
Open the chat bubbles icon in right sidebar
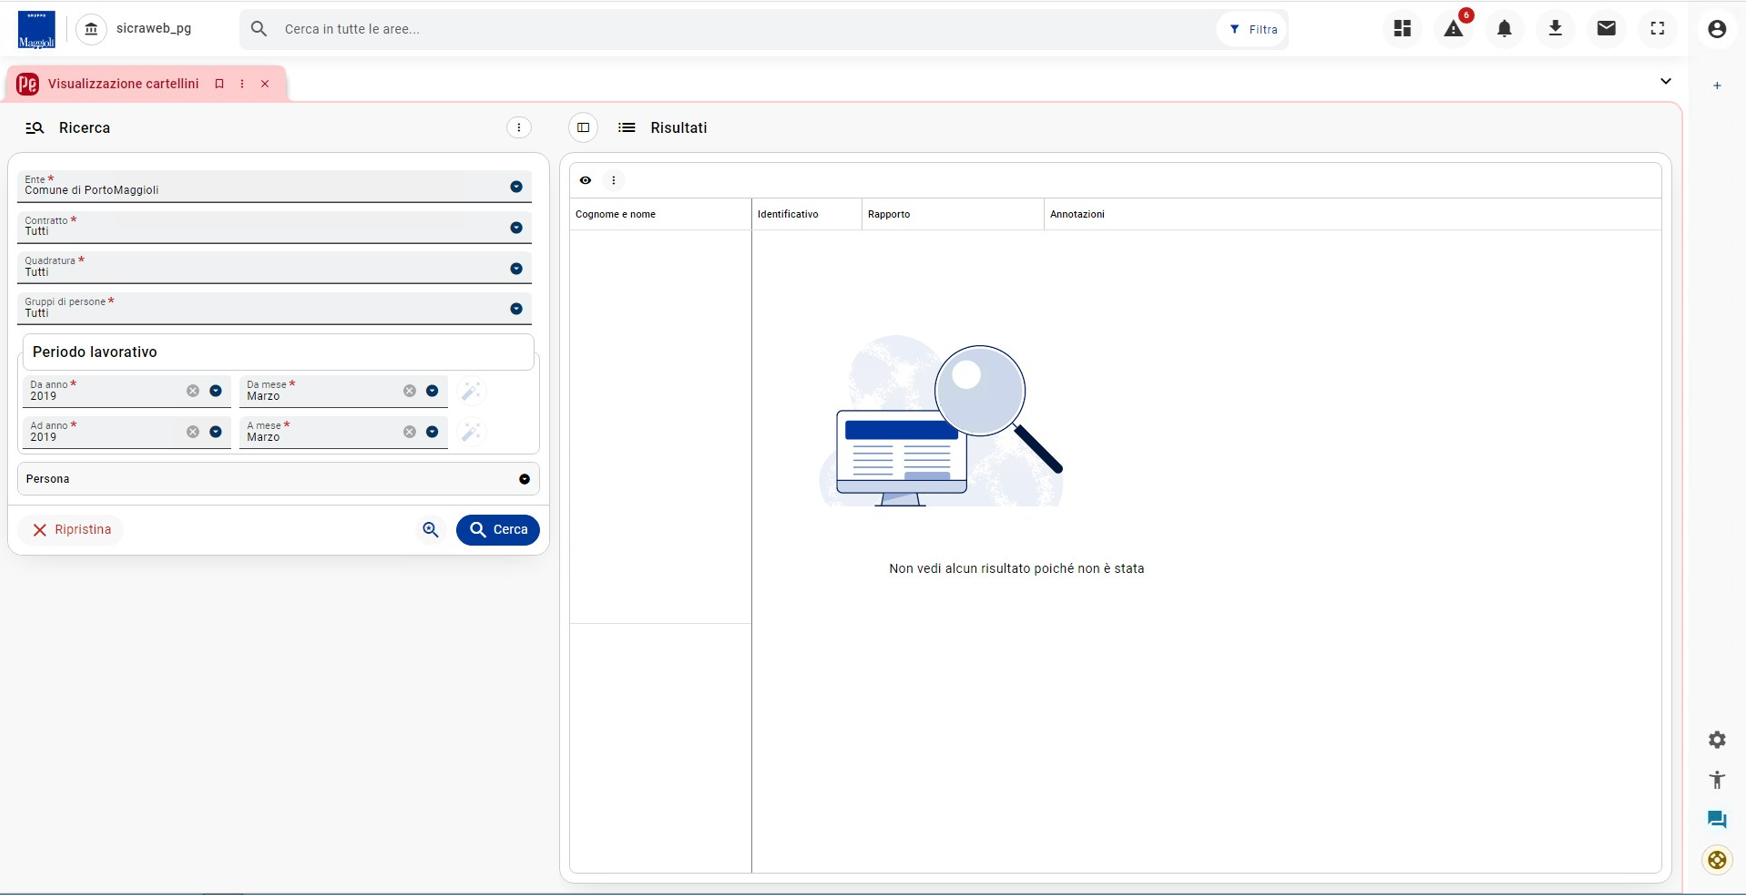point(1717,819)
